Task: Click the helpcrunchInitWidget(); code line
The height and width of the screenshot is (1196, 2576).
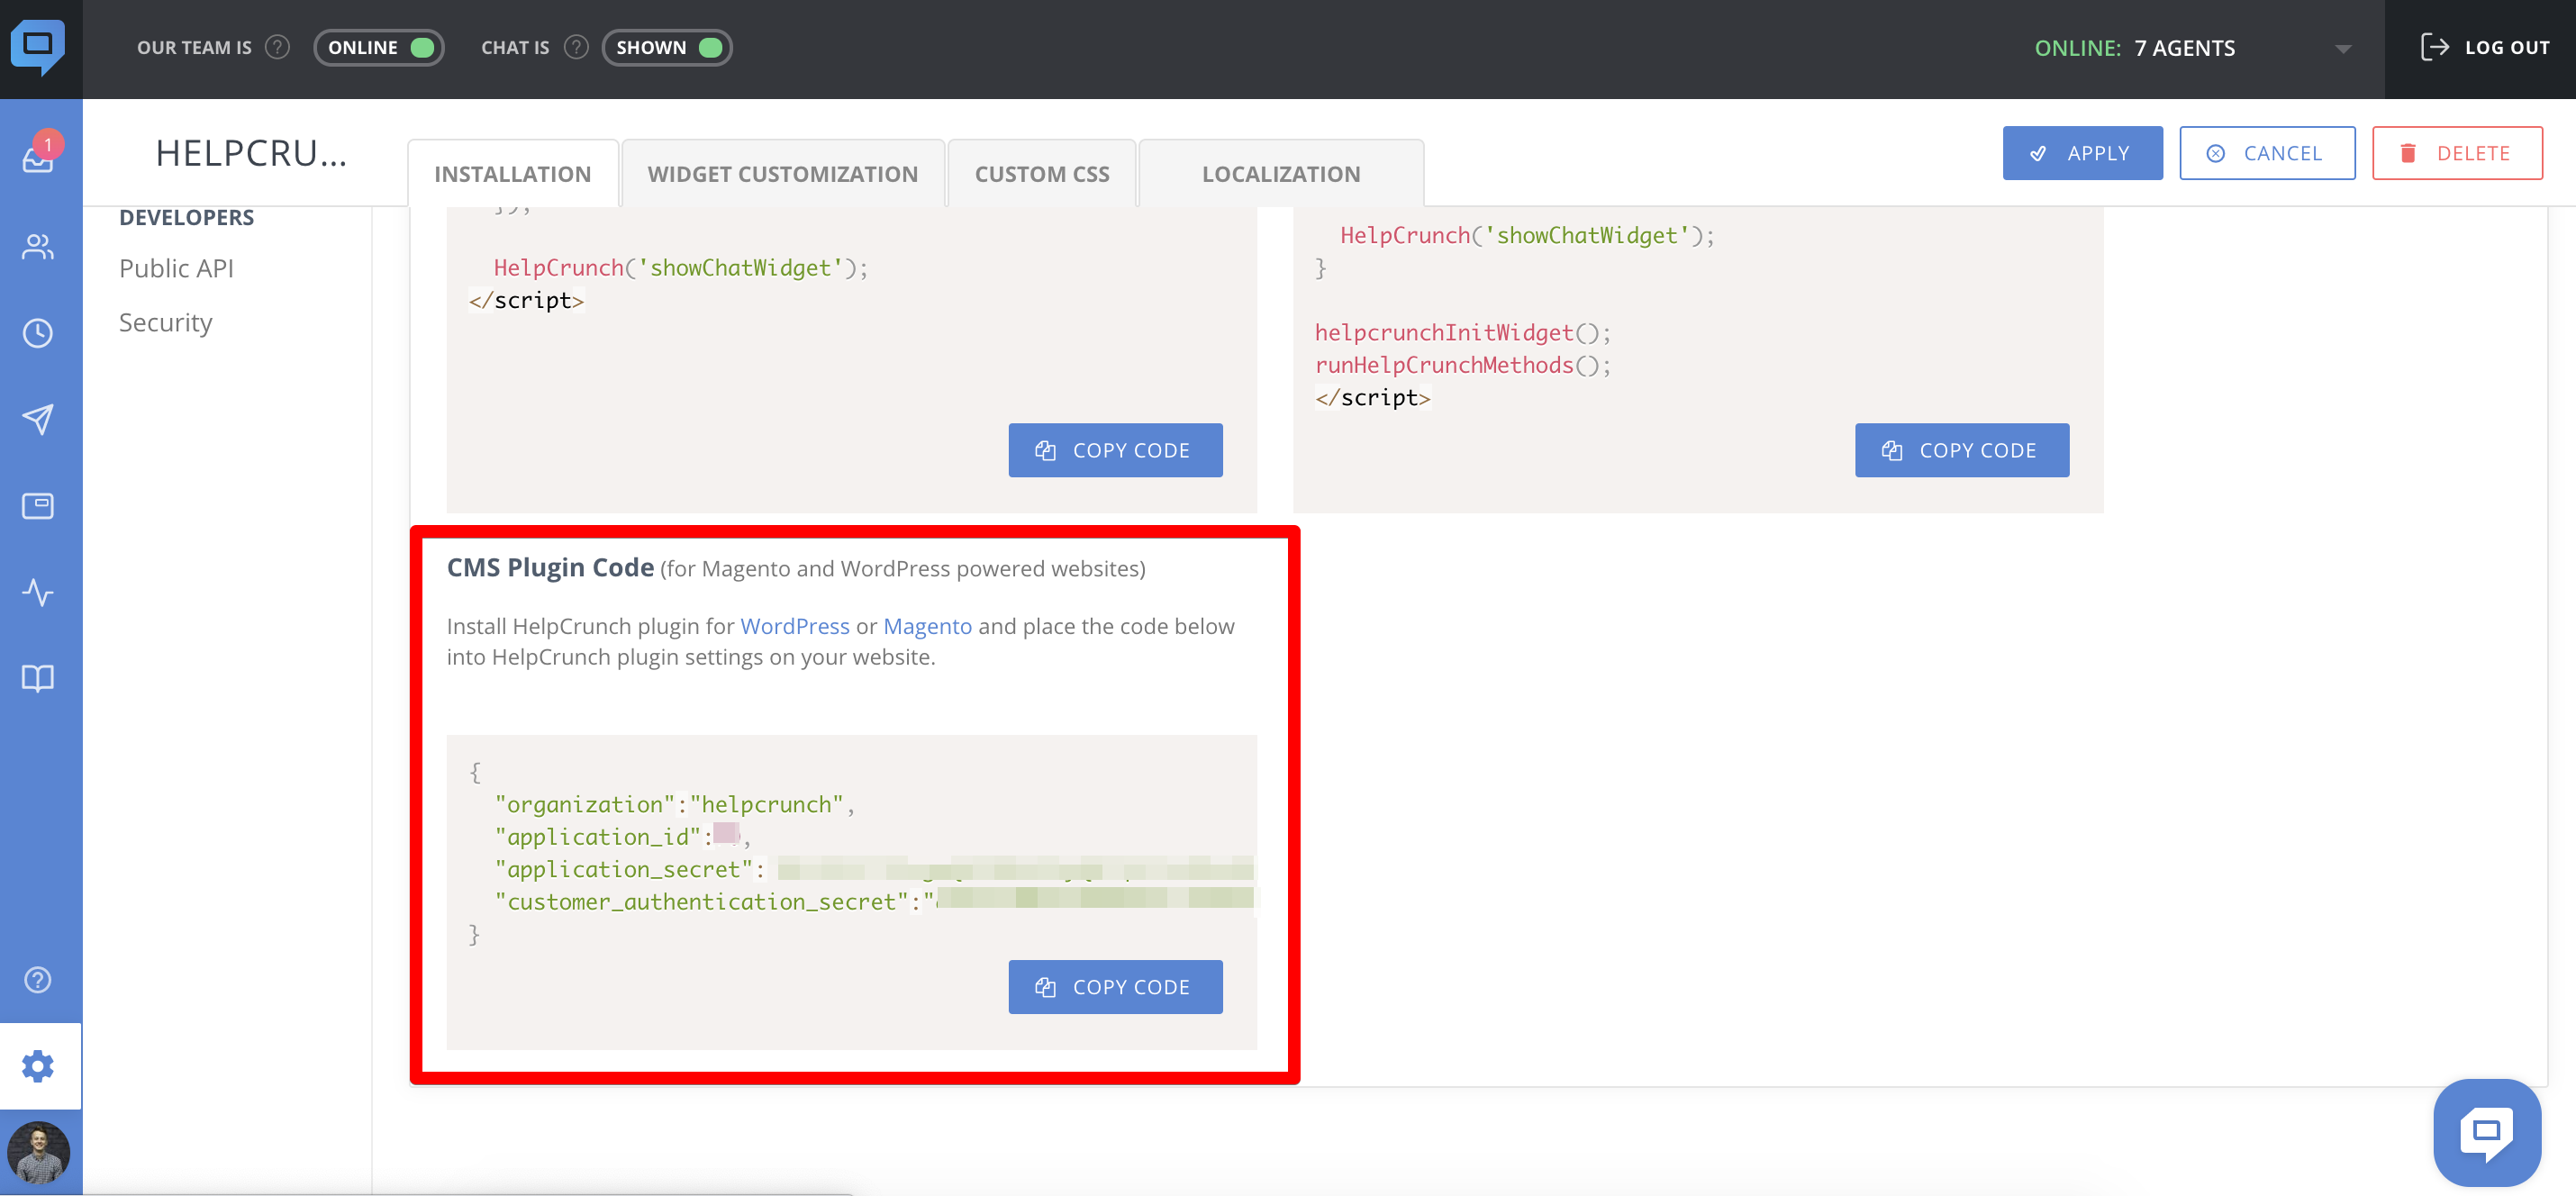Action: pyautogui.click(x=1462, y=332)
